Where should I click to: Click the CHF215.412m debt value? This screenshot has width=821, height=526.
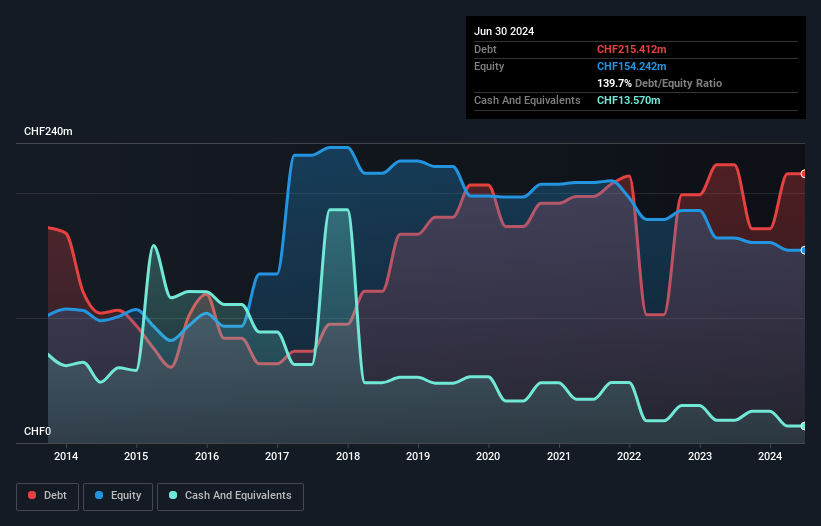click(x=631, y=49)
